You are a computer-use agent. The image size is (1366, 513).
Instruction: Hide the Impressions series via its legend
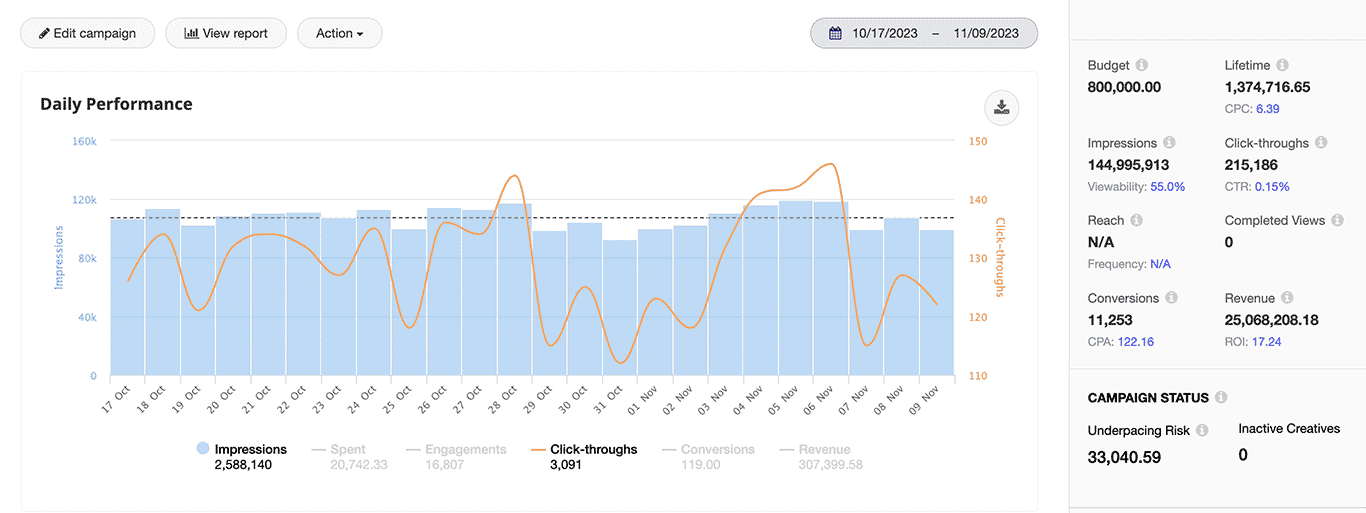coord(250,450)
